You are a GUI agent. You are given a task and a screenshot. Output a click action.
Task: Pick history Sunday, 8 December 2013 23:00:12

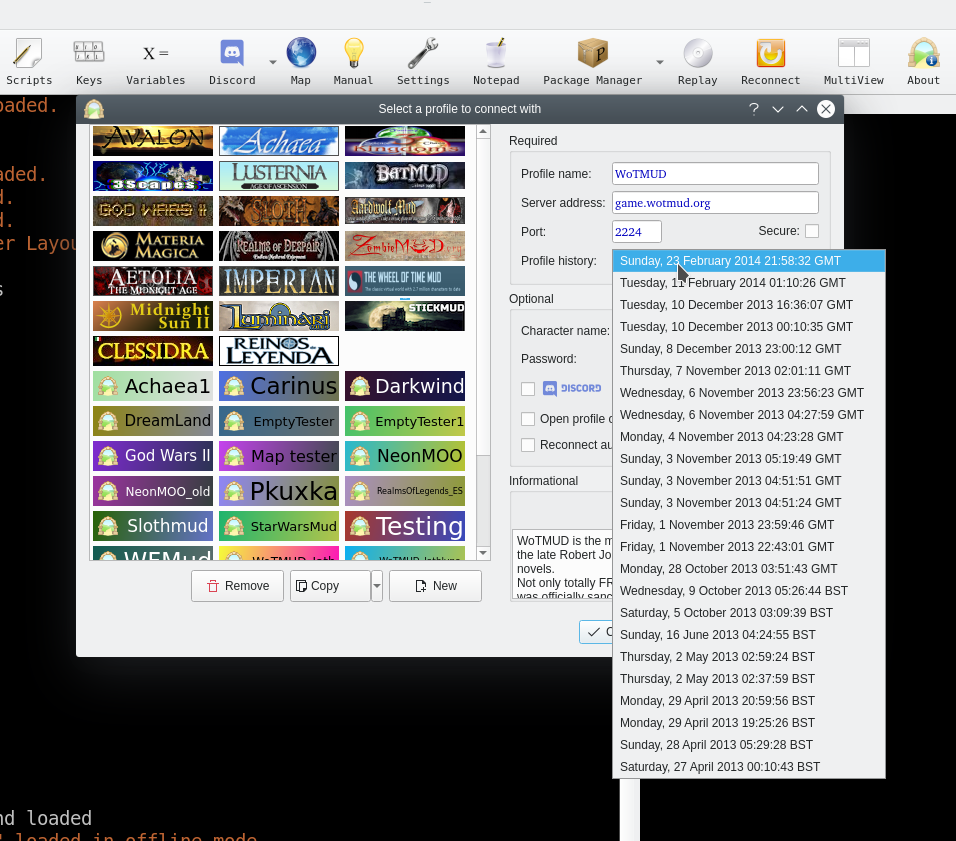(x=749, y=349)
